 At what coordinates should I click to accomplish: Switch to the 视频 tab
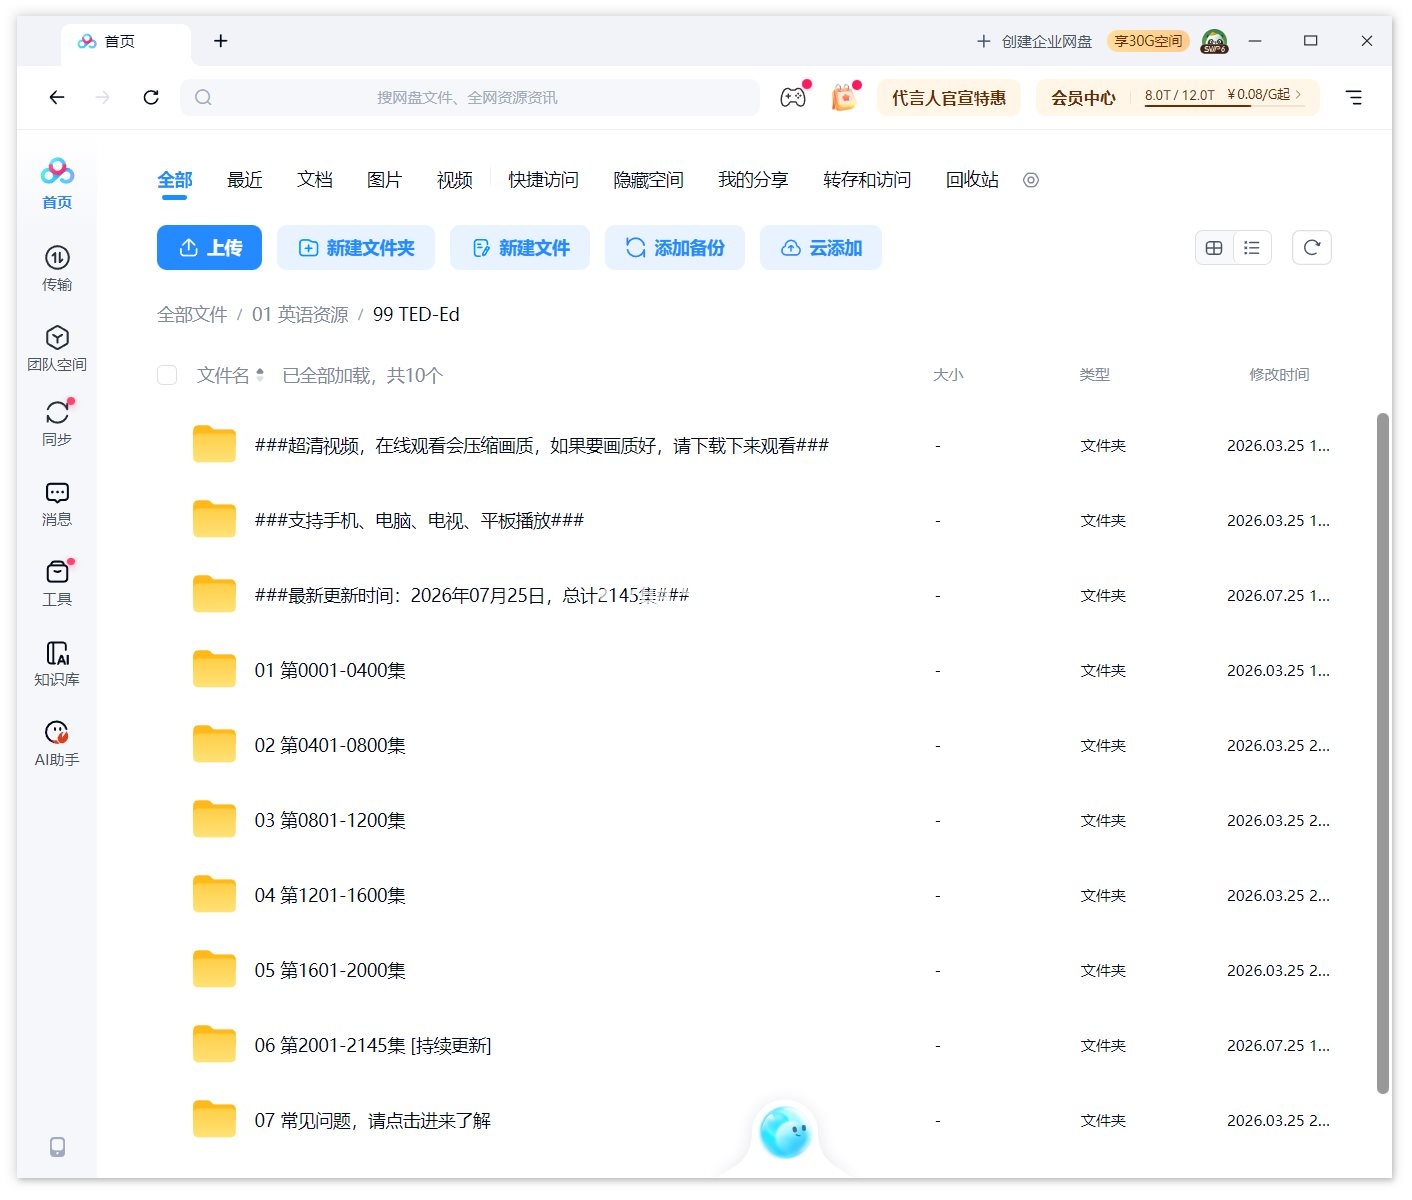click(454, 180)
